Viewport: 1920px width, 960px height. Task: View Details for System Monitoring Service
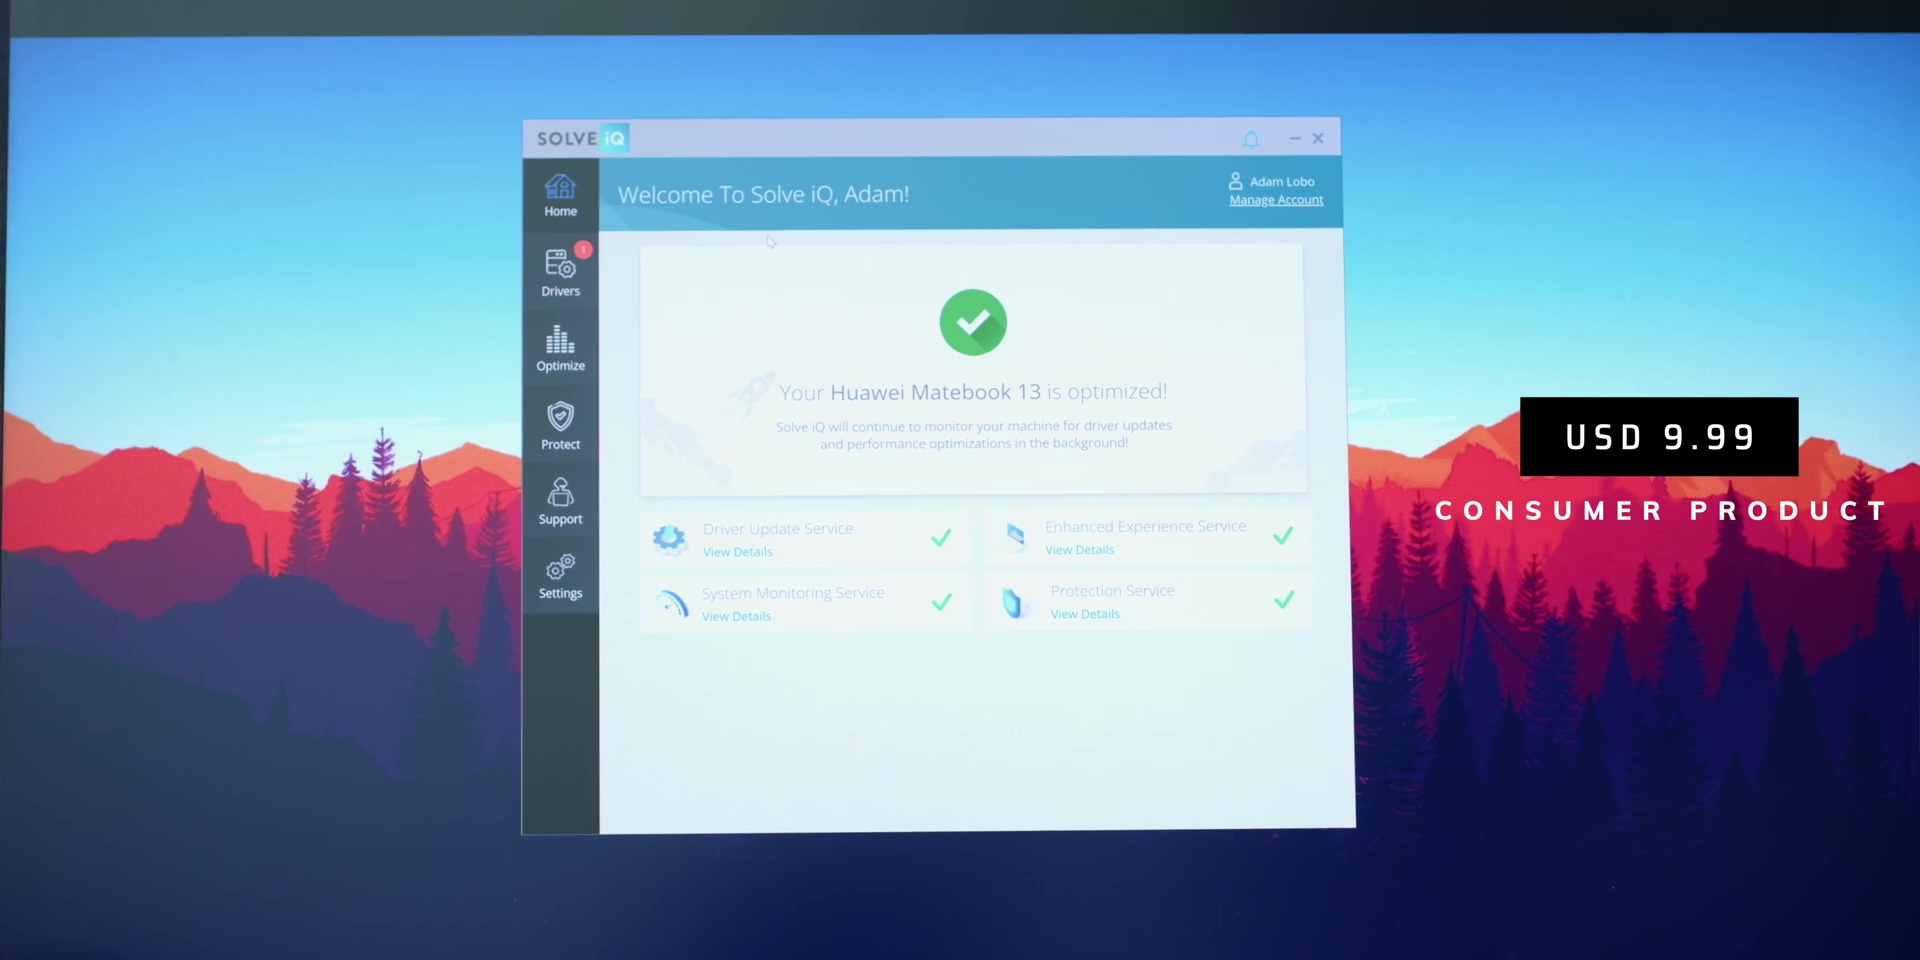736,617
